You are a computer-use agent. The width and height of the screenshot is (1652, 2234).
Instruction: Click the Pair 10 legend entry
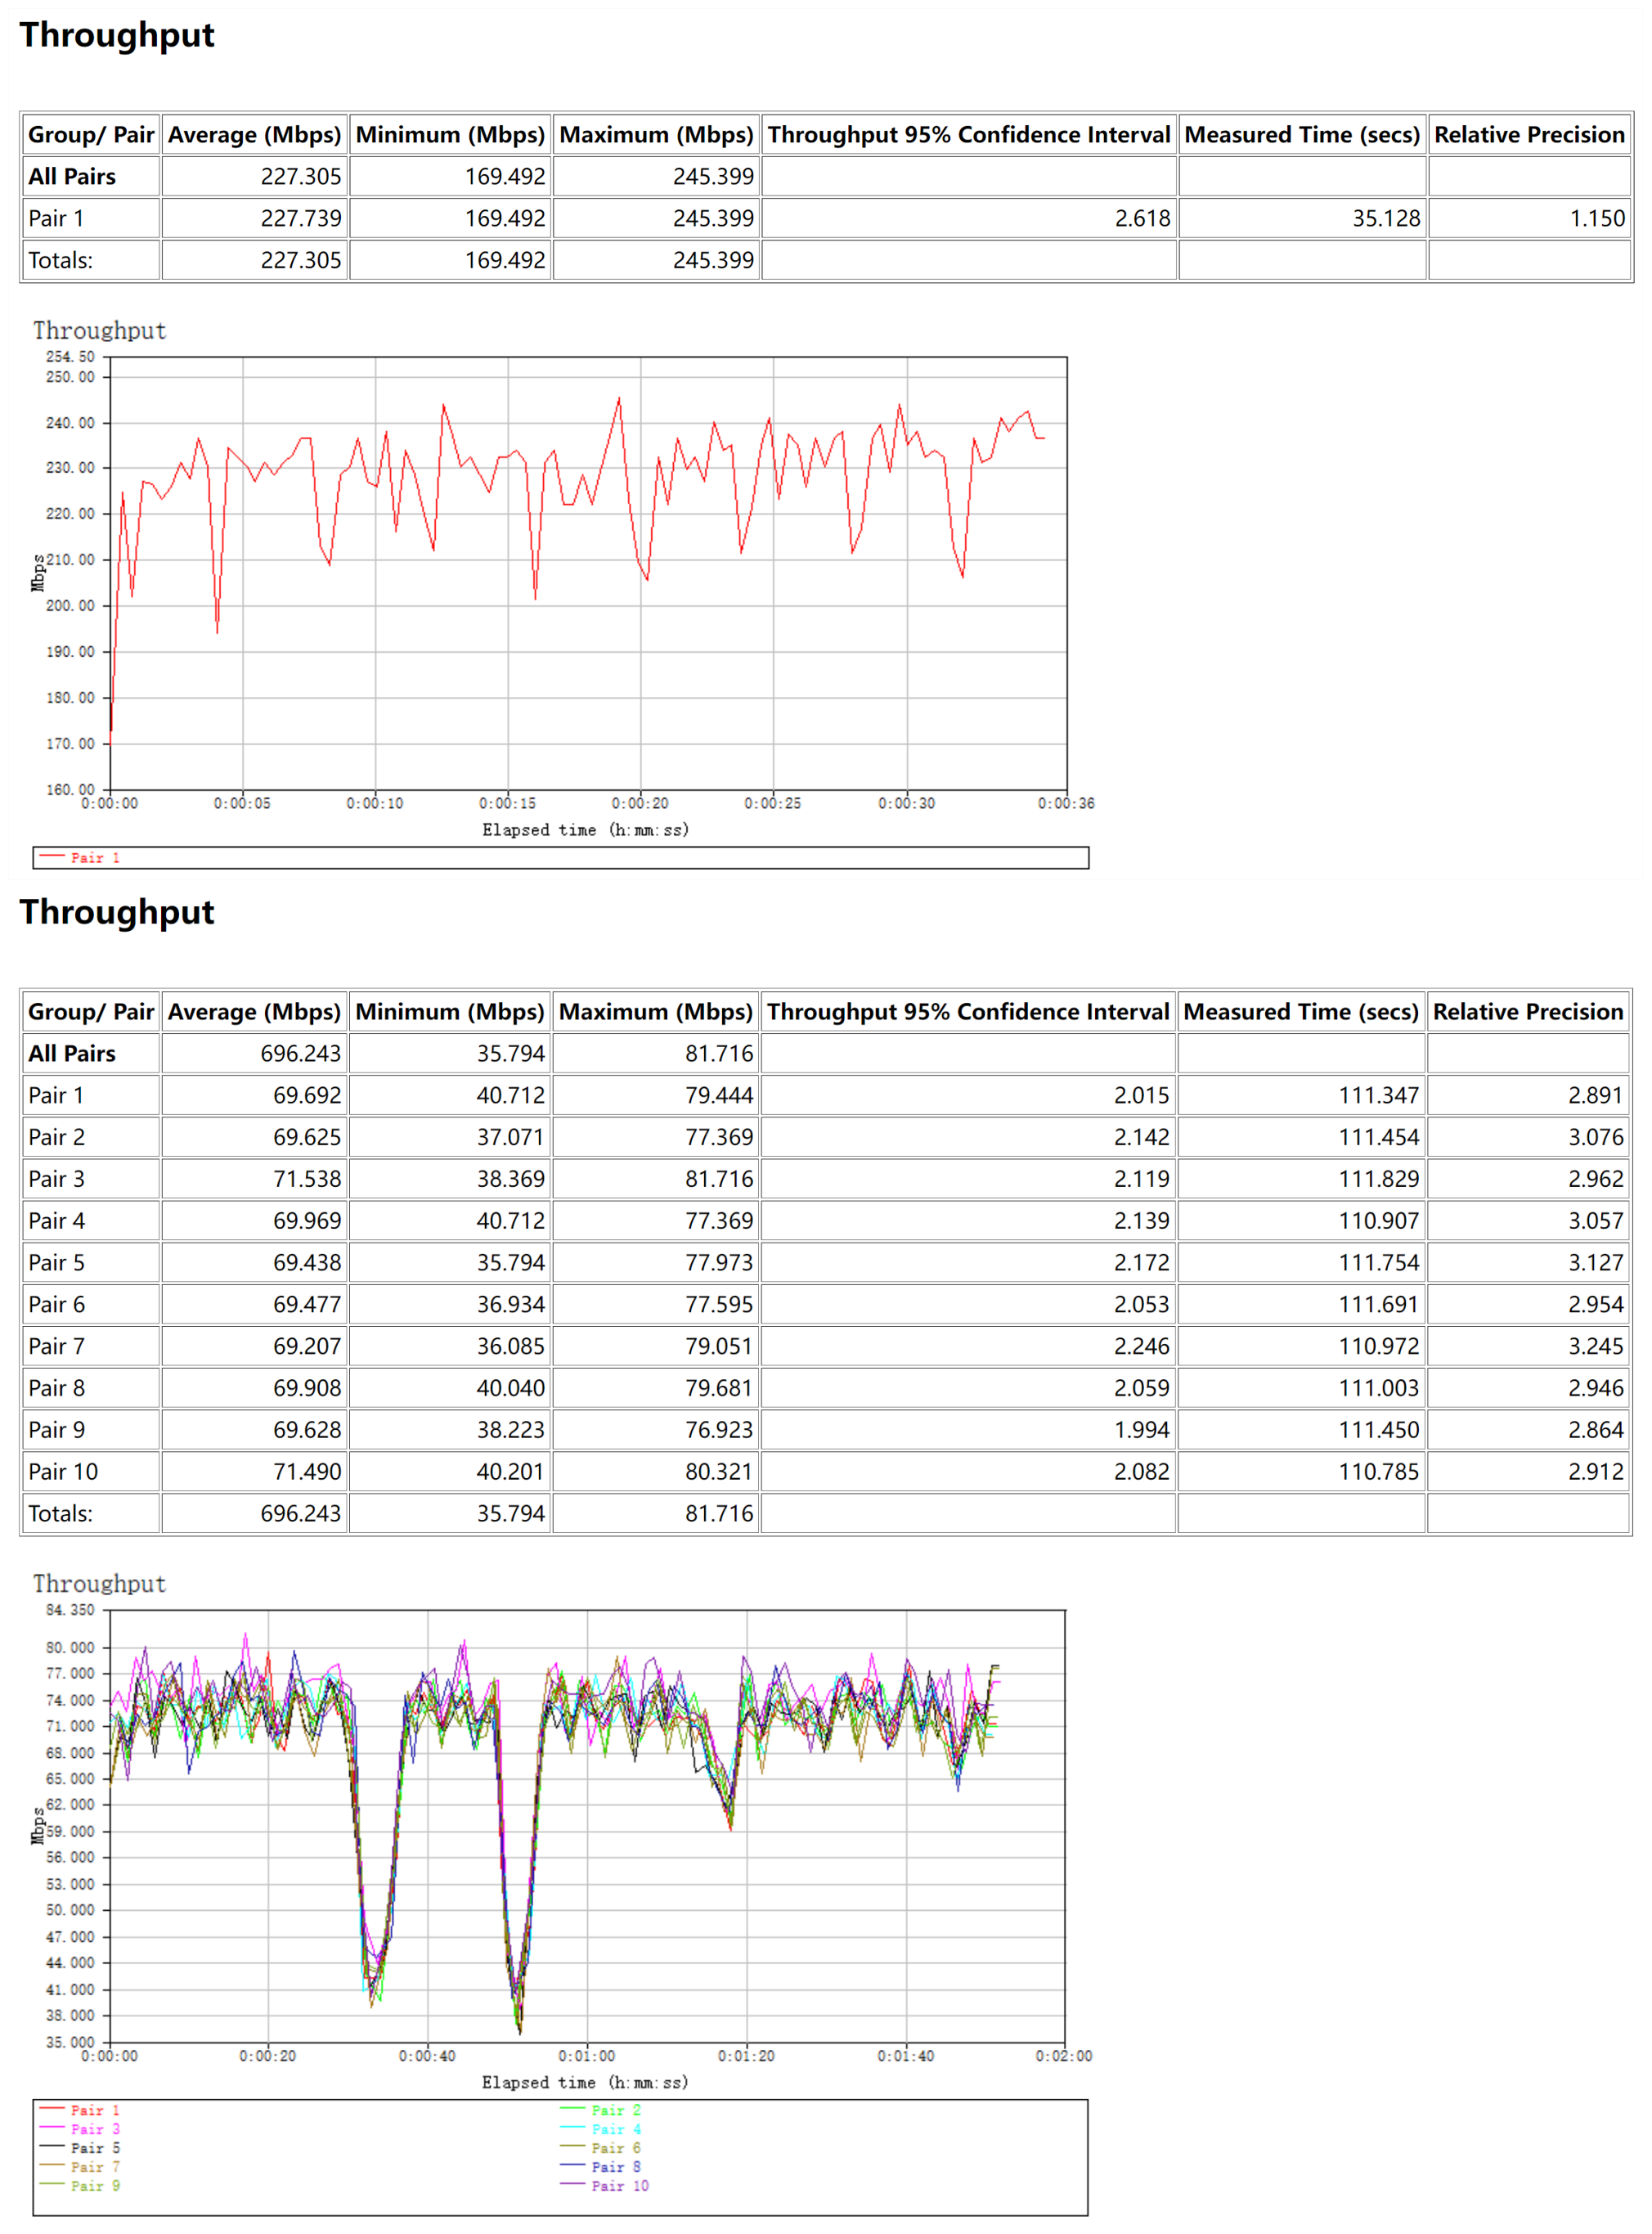619,2185
